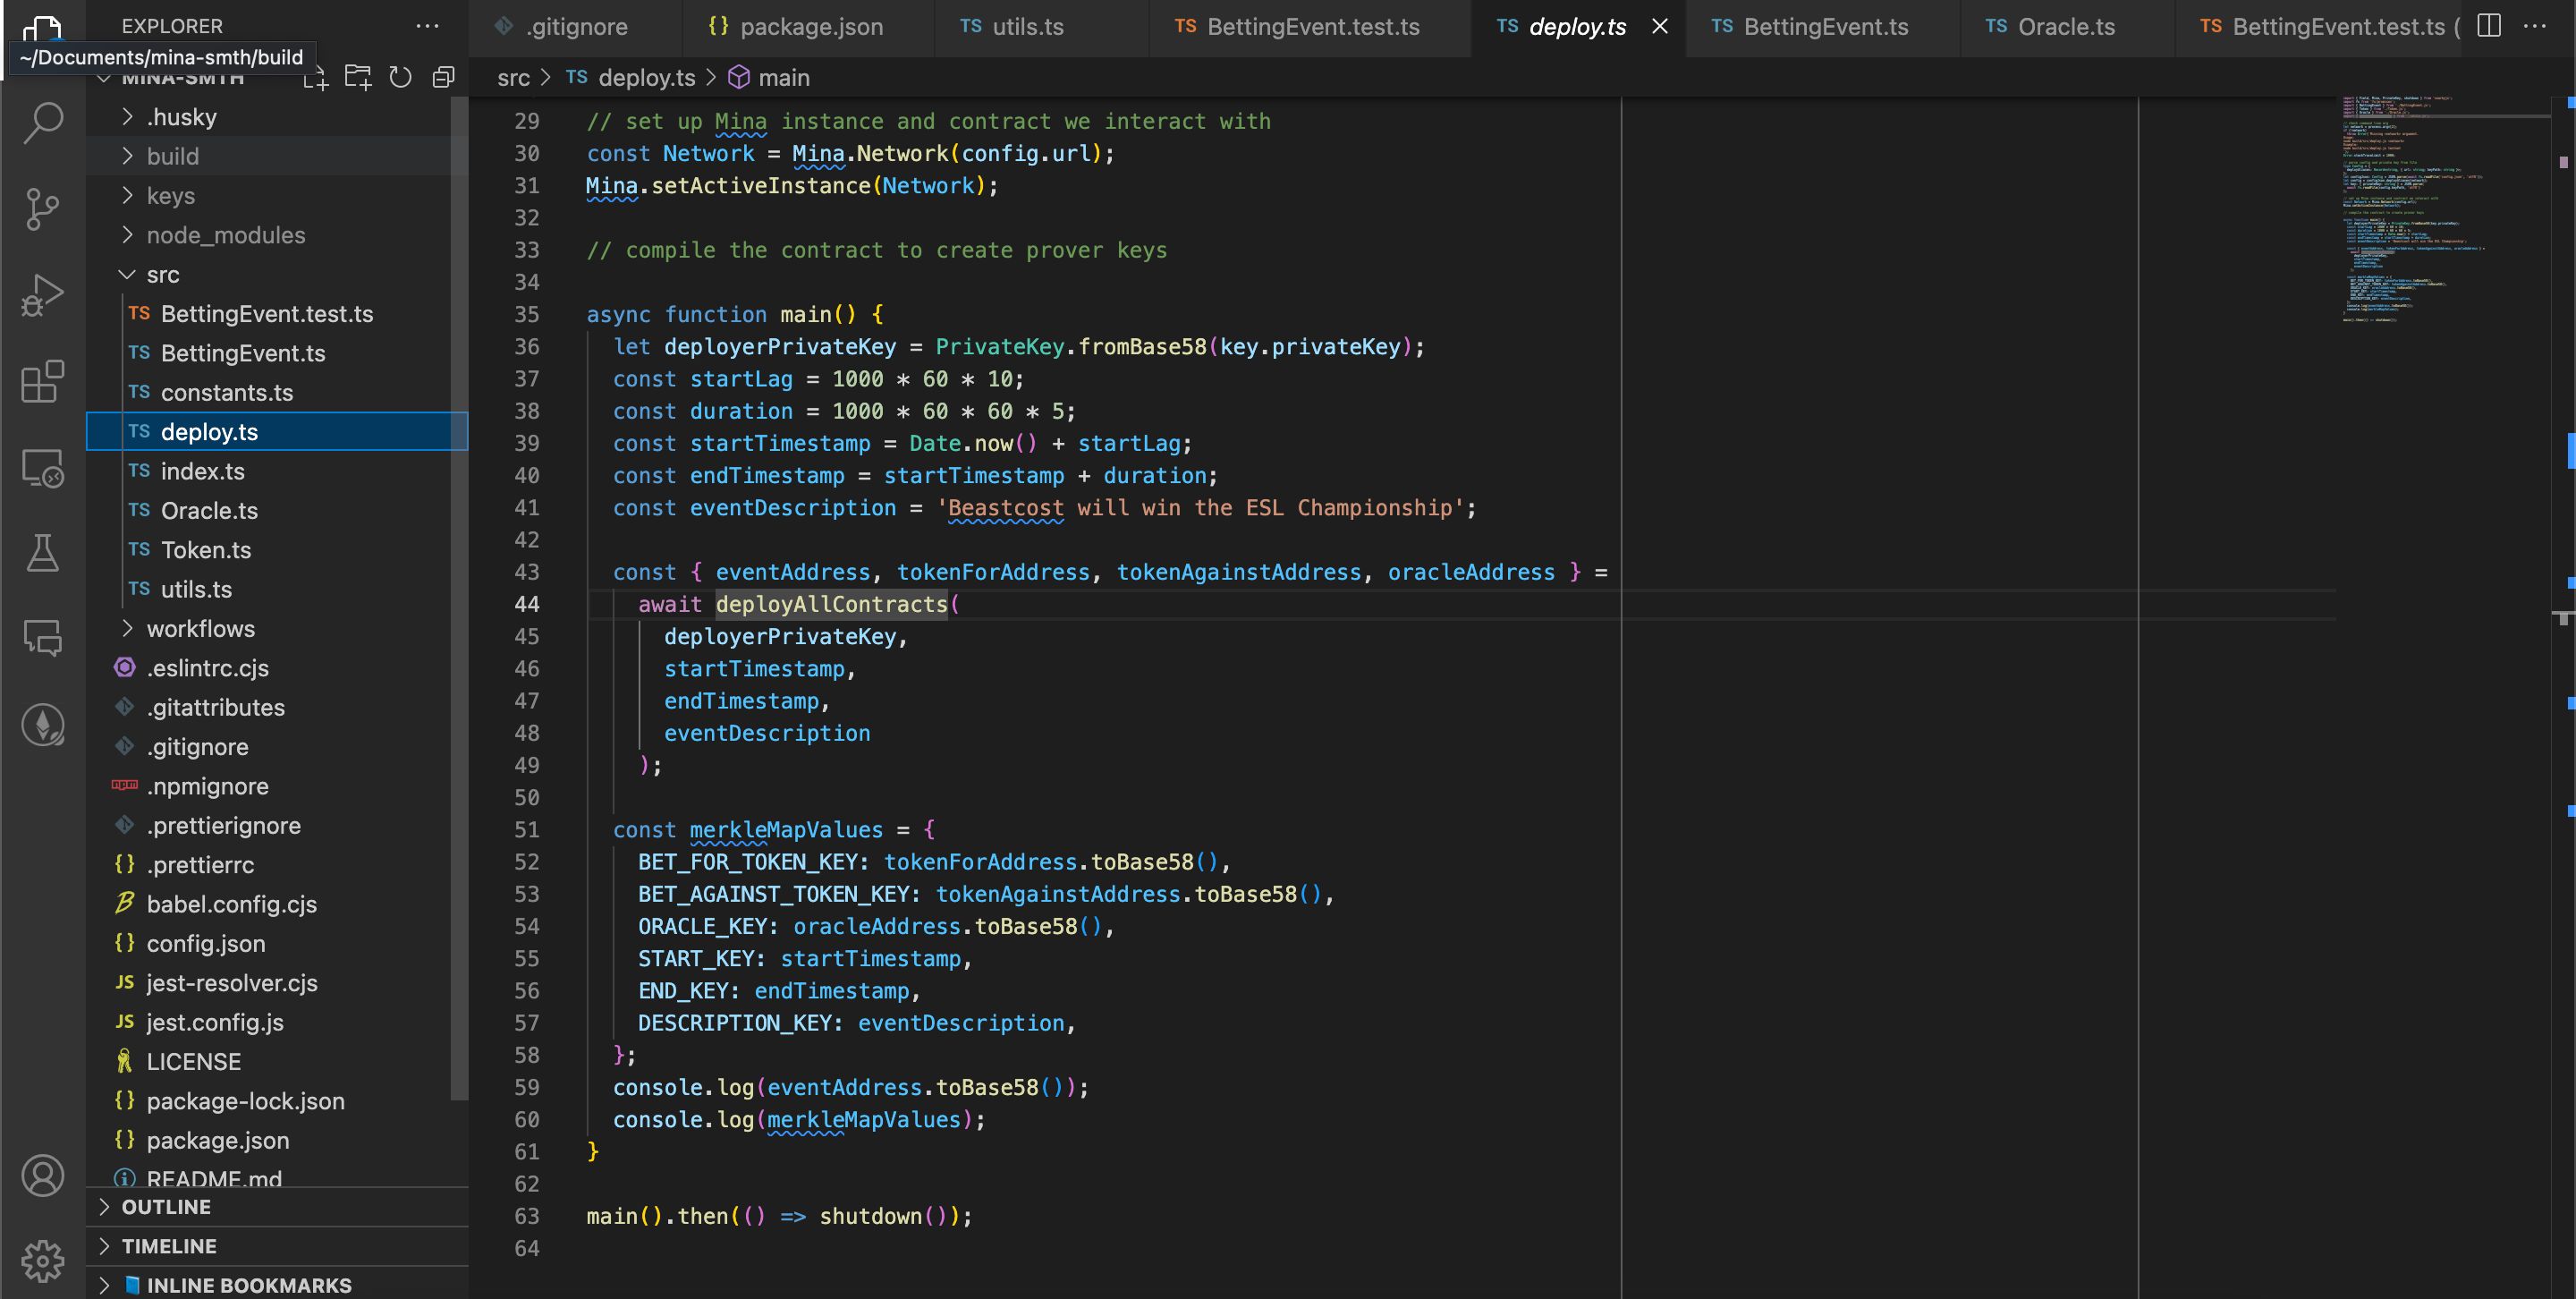Screen dimensions: 2576x1299
Task: Open the Remote Explorer view
Action: click(x=43, y=468)
